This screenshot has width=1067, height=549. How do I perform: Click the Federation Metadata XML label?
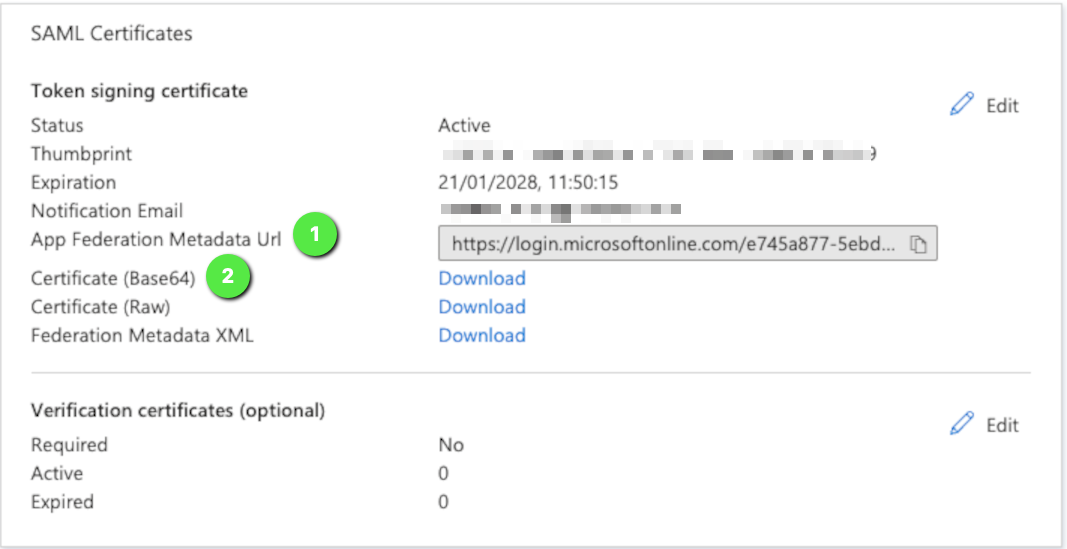pyautogui.click(x=142, y=335)
